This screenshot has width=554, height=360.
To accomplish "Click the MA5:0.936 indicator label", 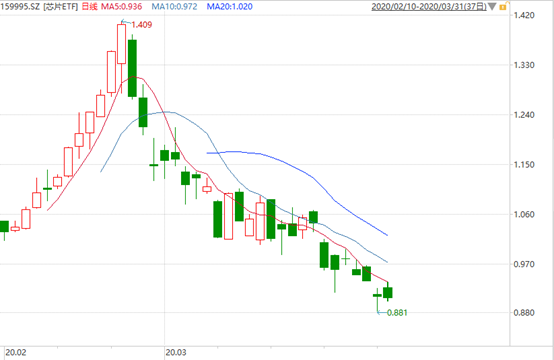I will pyautogui.click(x=122, y=6).
